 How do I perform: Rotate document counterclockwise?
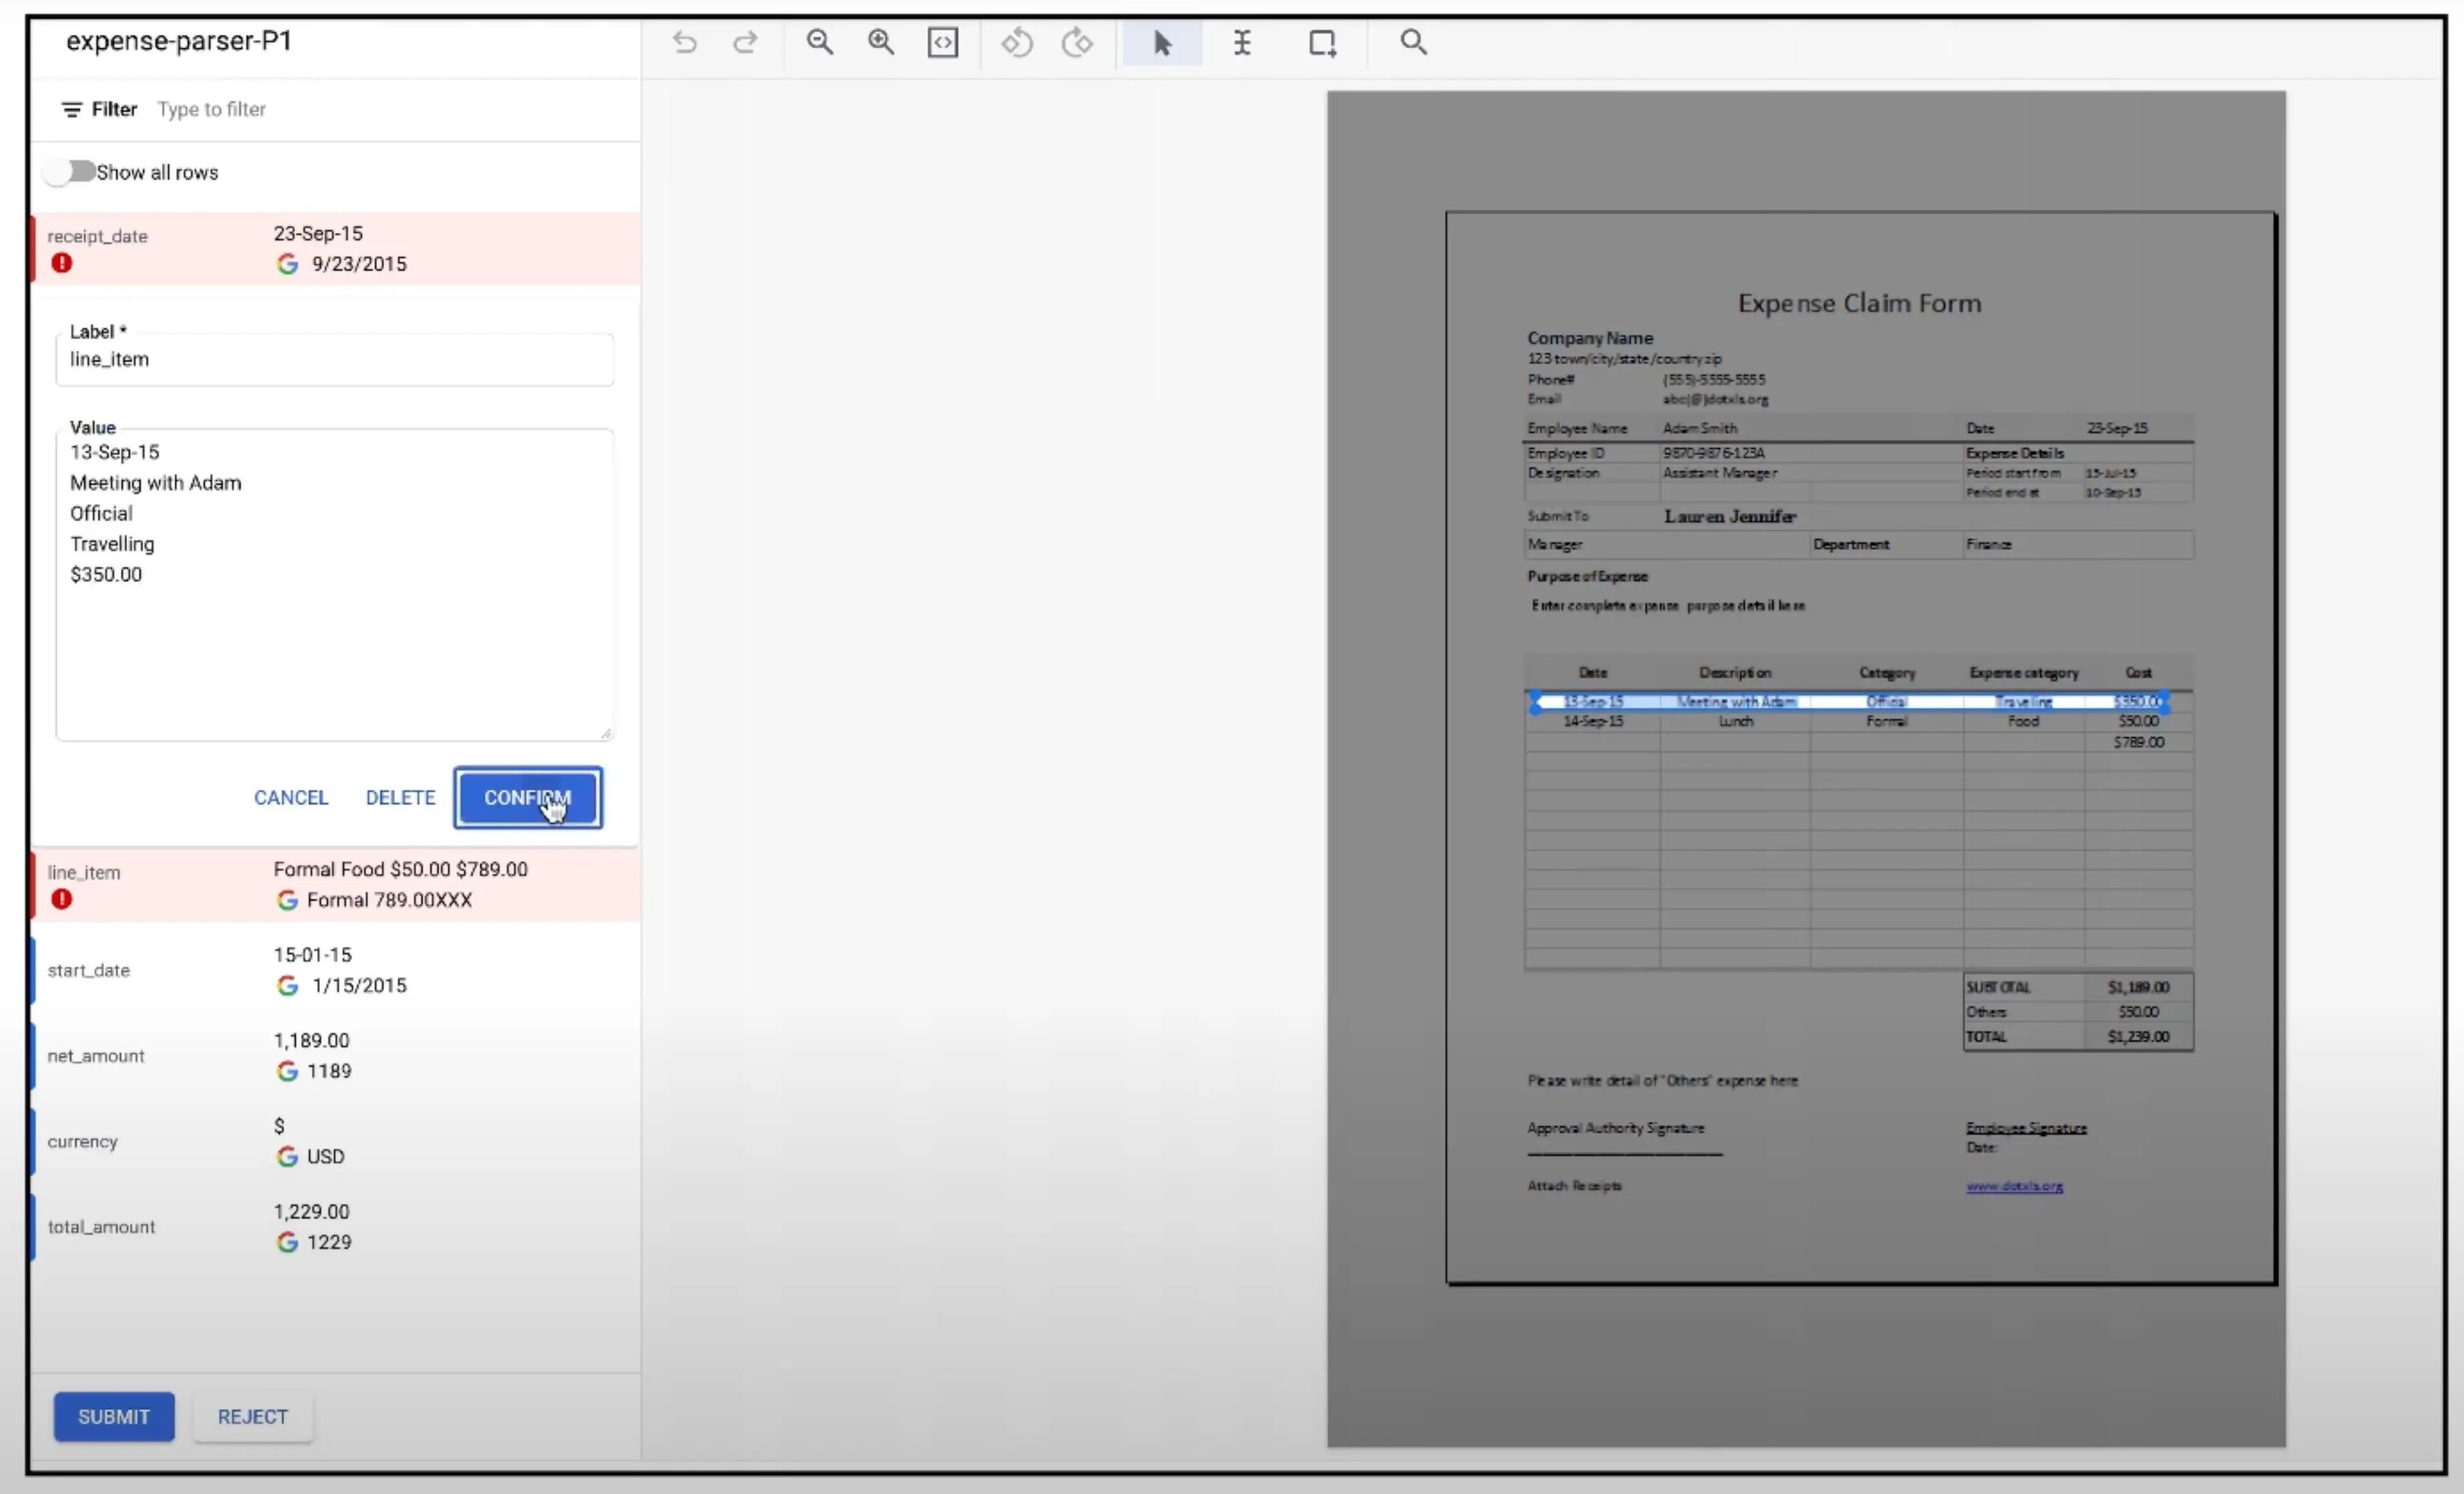click(1017, 43)
